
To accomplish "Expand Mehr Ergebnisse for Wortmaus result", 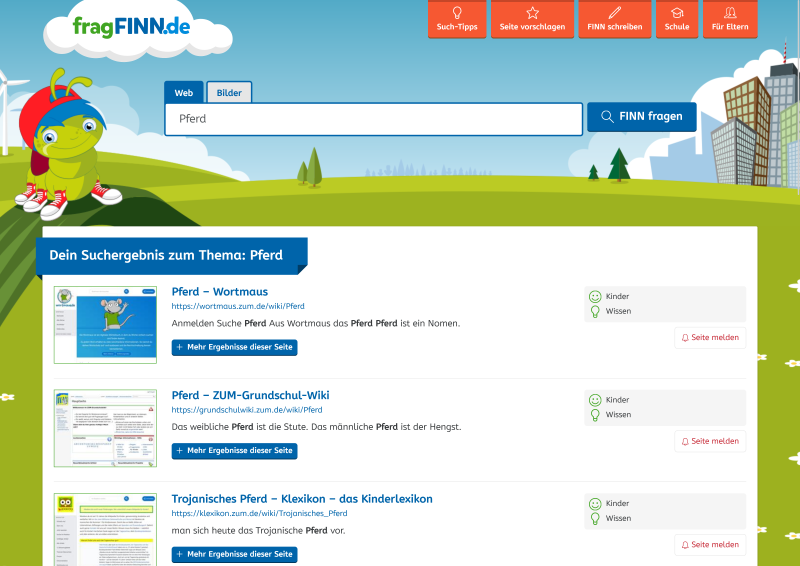I will tap(235, 348).
